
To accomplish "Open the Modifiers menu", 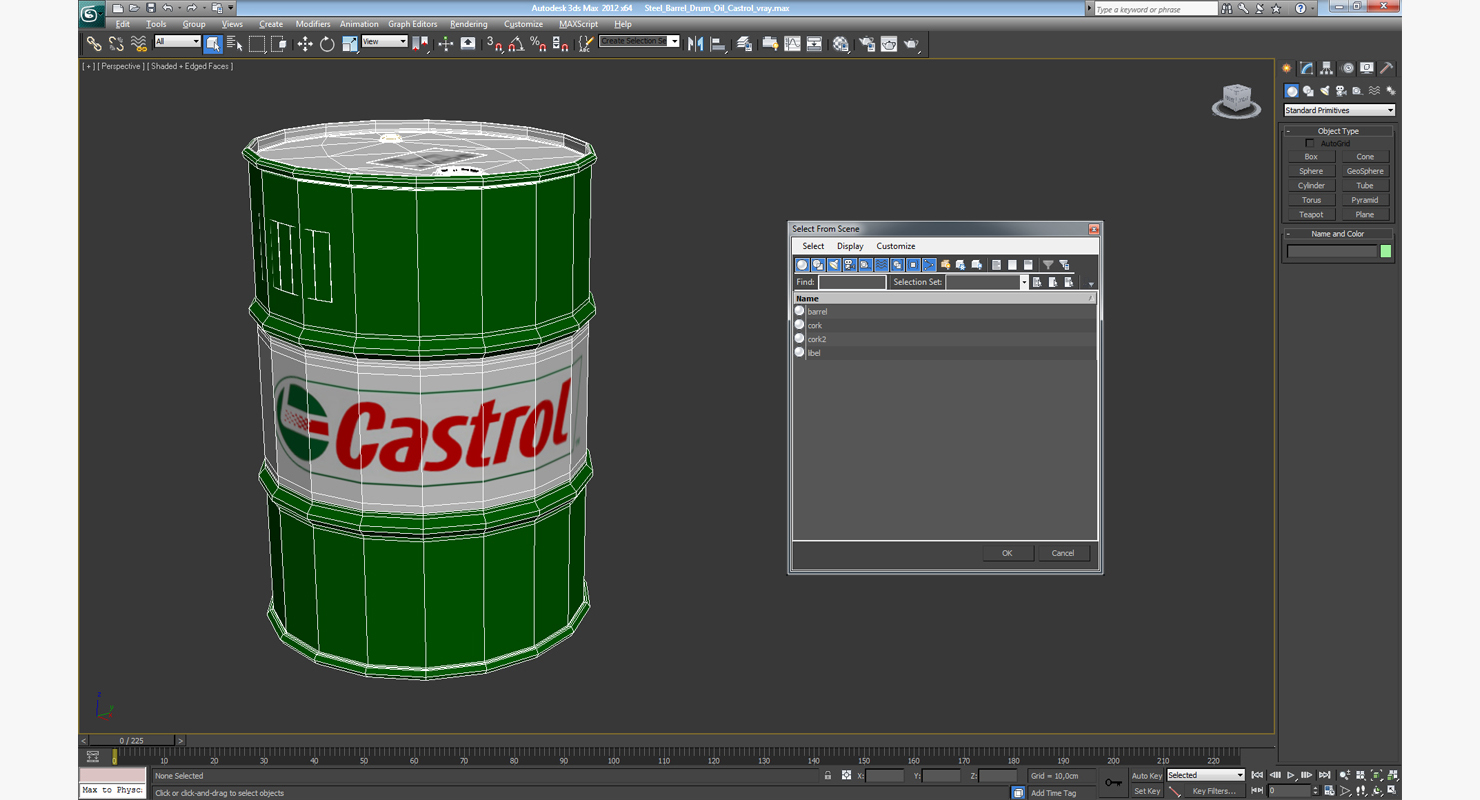I will pos(313,24).
